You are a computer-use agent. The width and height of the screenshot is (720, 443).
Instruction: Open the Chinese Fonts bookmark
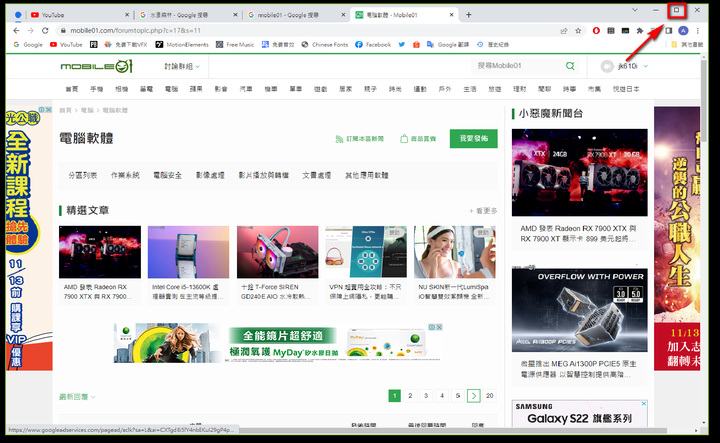(325, 45)
